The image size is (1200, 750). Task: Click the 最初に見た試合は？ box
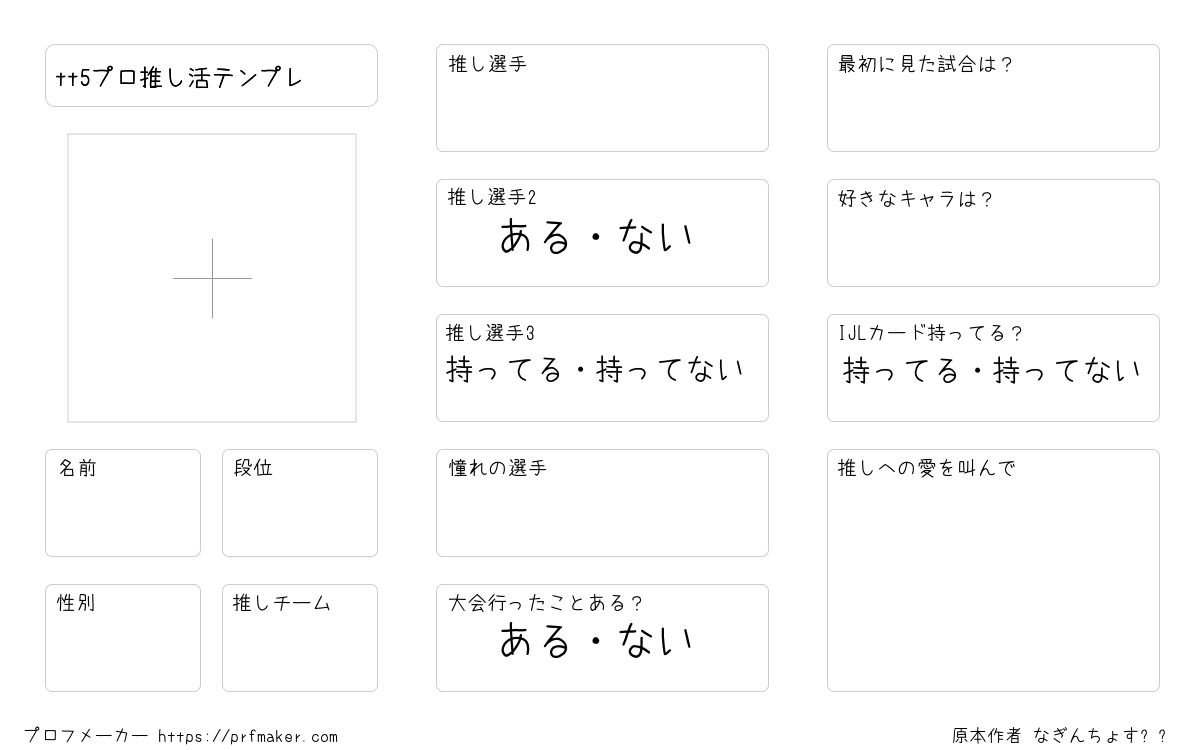(993, 98)
